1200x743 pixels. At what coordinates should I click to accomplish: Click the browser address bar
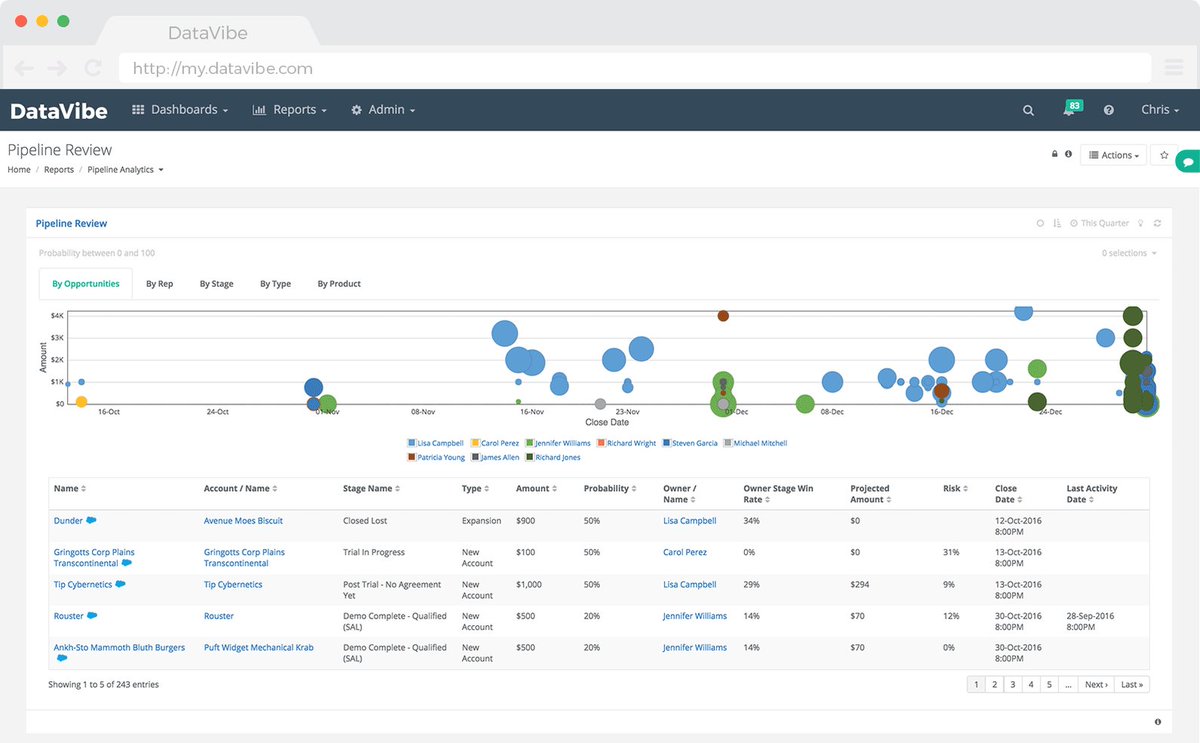click(634, 69)
